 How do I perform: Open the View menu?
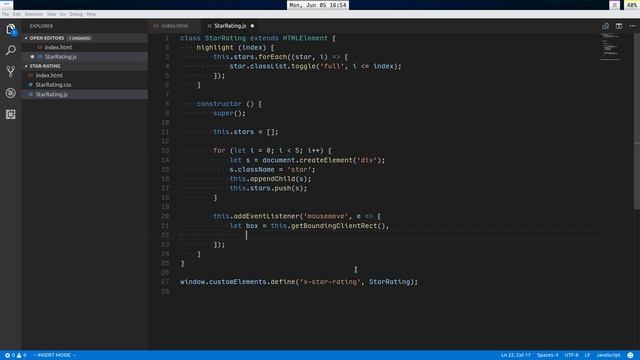51,14
